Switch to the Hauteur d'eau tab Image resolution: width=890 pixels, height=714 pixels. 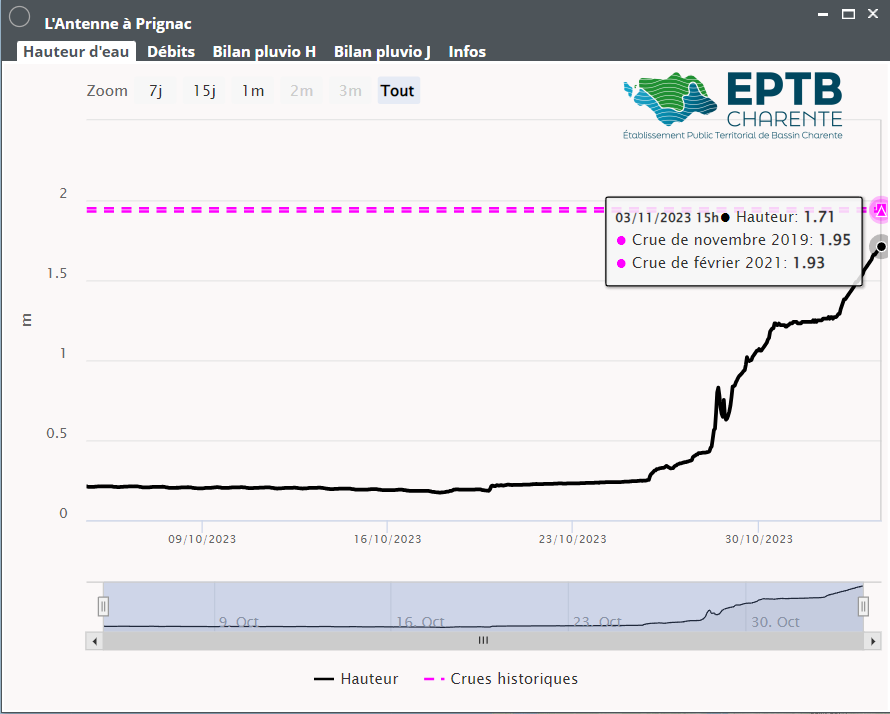pyautogui.click(x=76, y=52)
